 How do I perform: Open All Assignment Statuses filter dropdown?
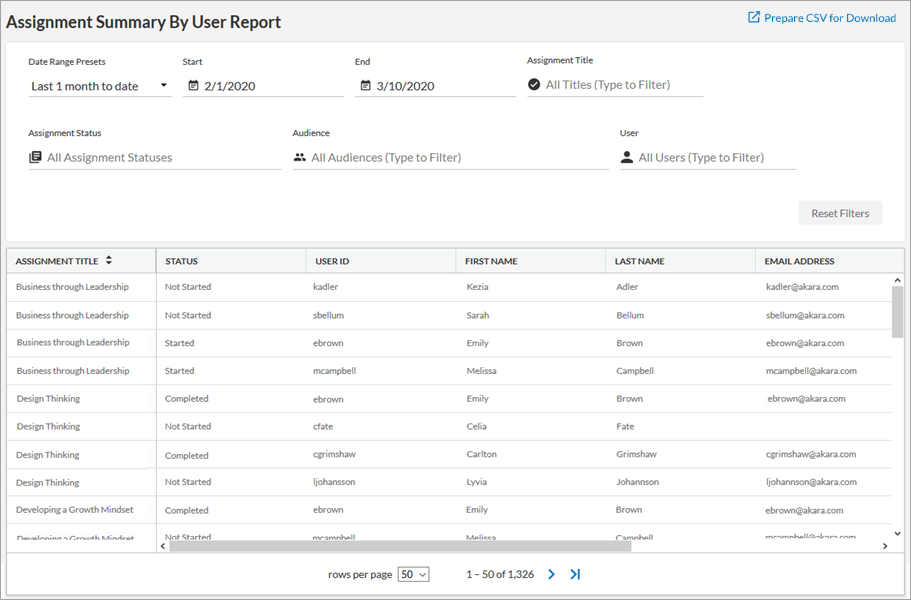(155, 157)
